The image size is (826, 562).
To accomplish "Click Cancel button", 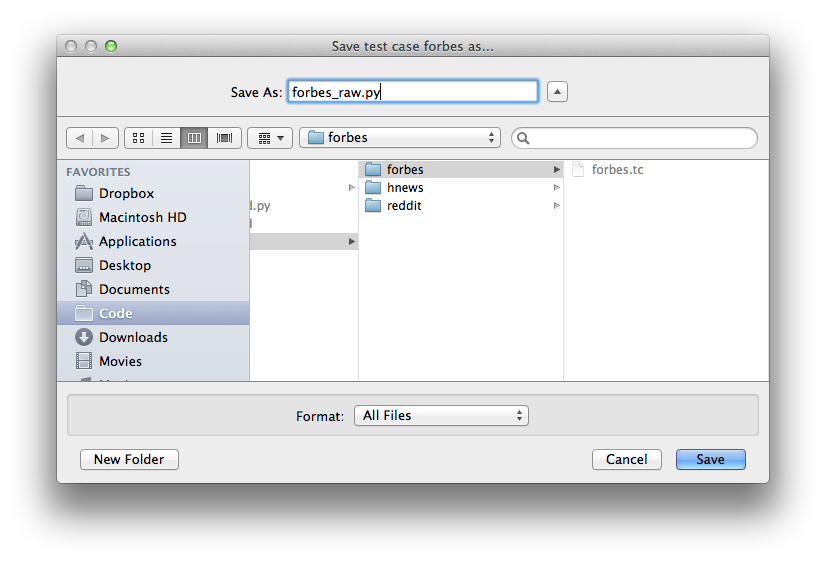I will click(627, 459).
